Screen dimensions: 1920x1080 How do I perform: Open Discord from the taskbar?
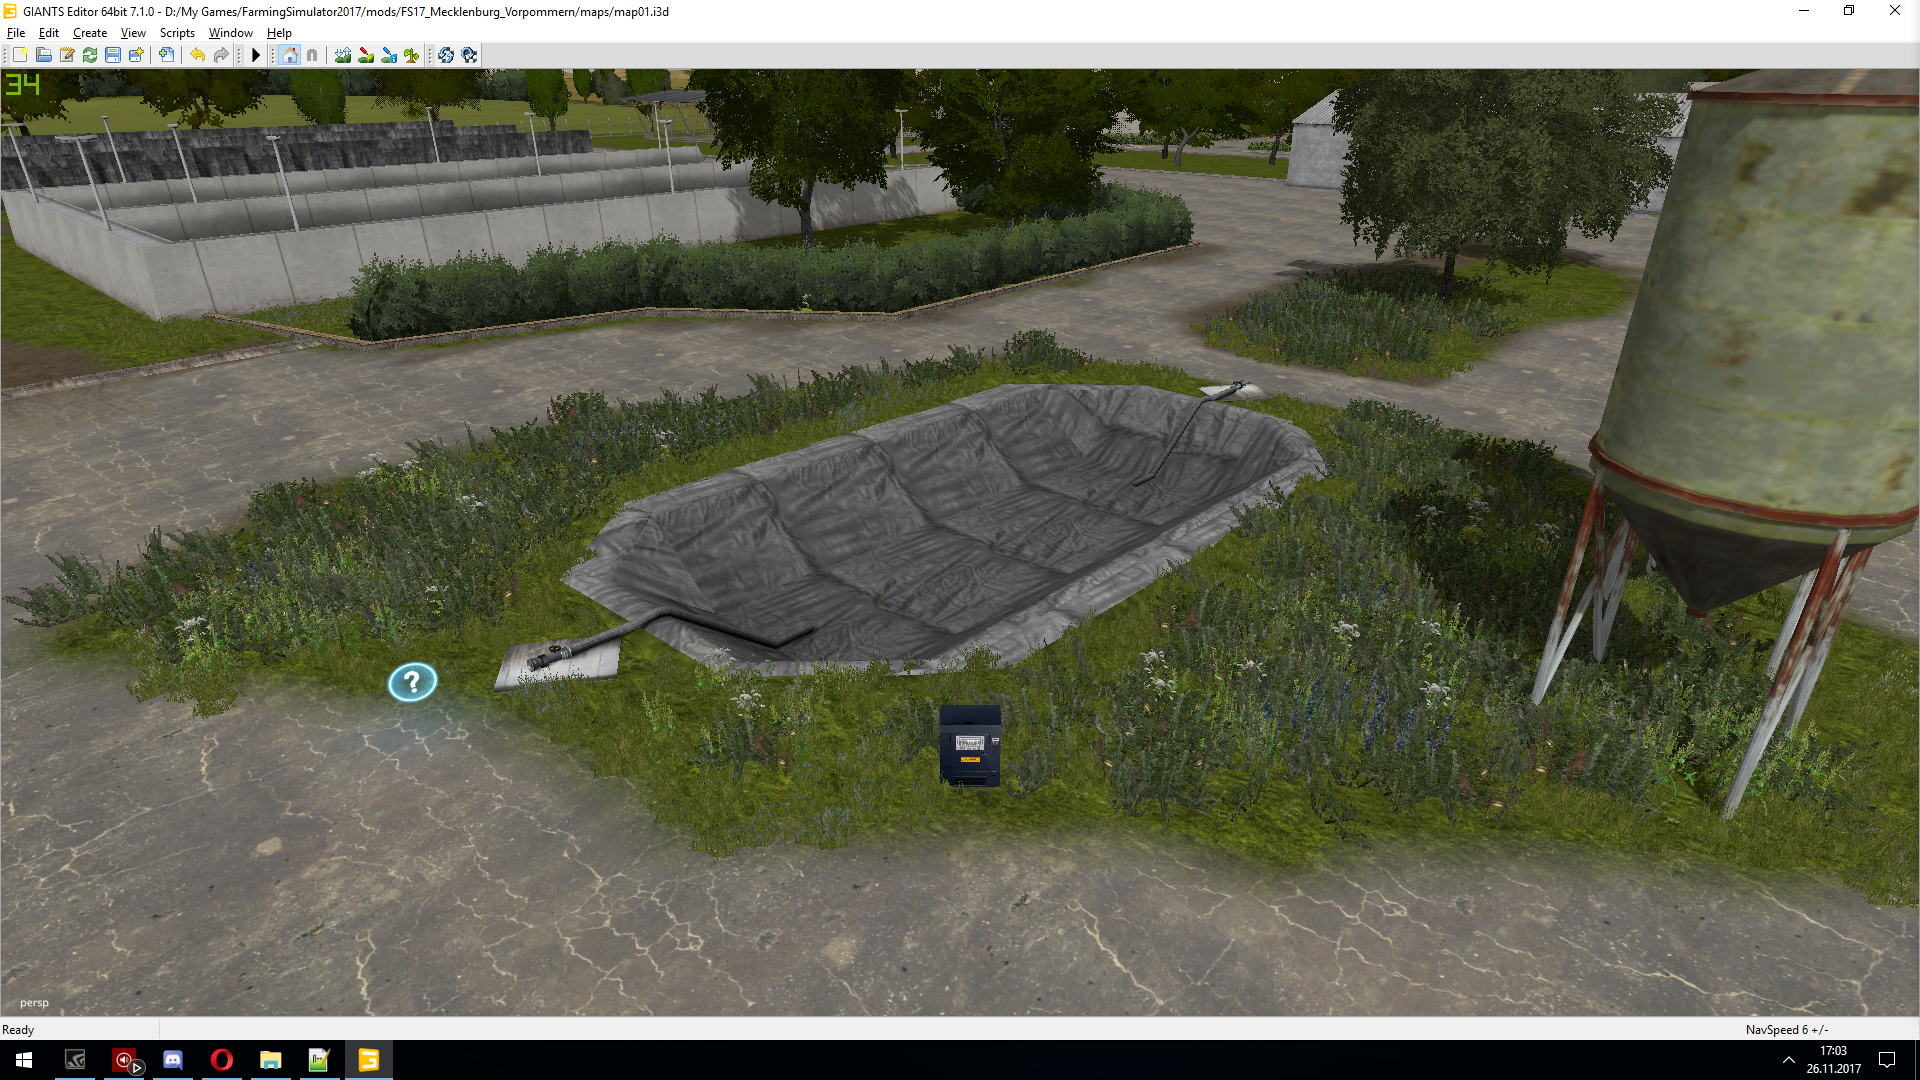[x=173, y=1060]
